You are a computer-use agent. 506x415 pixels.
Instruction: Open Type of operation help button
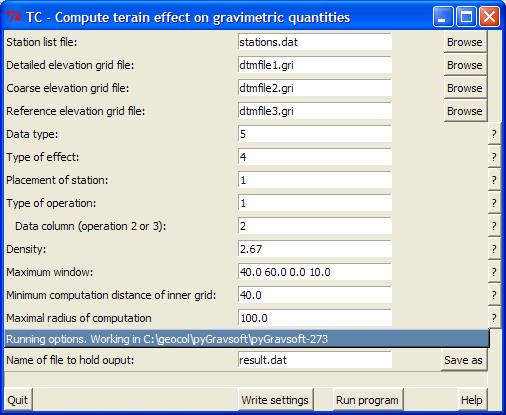point(494,203)
